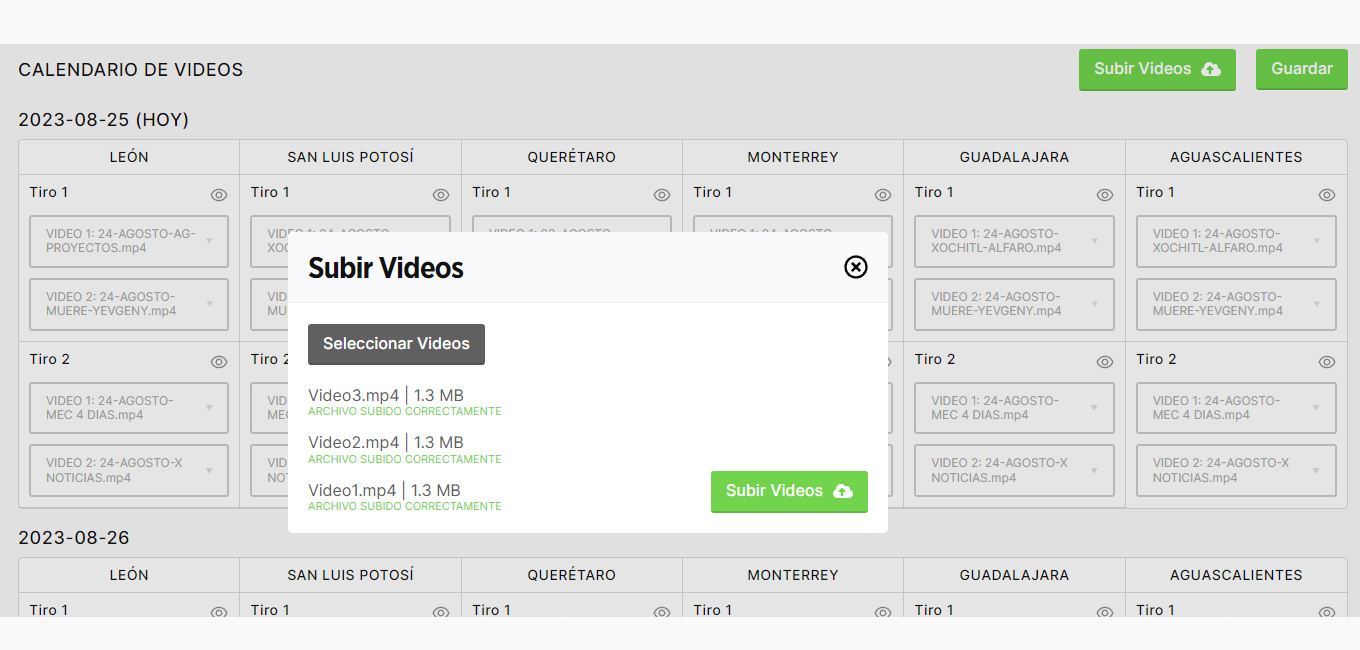Click Video3.mp4 file entry
This screenshot has width=1360, height=650.
coord(386,396)
